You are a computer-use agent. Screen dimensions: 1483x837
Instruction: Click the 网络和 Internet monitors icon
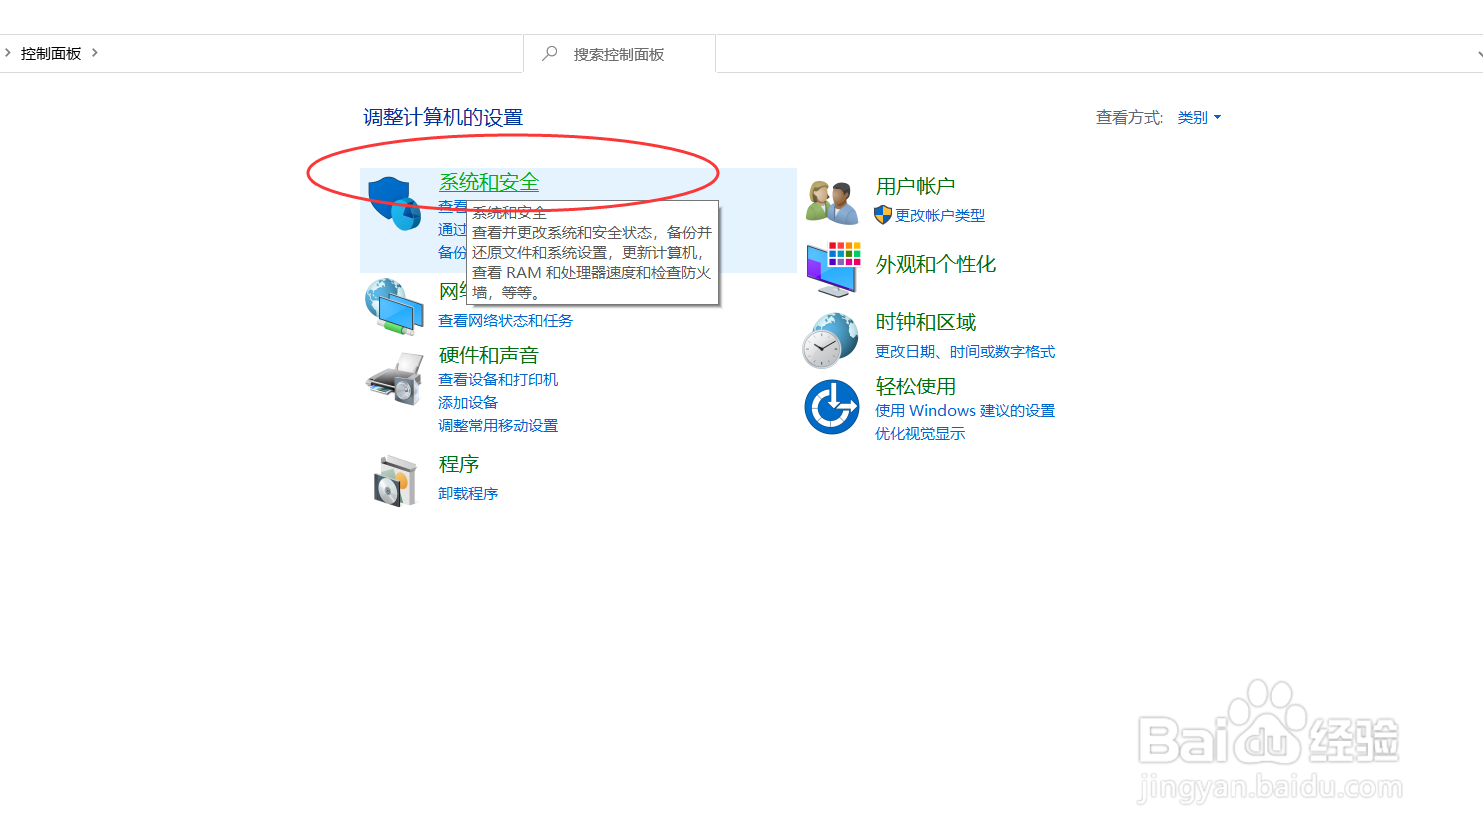394,303
